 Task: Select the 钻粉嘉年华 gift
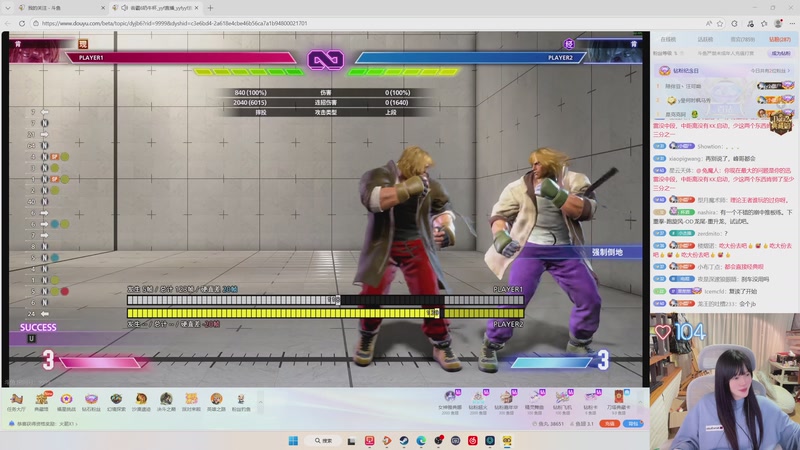[x=506, y=402]
